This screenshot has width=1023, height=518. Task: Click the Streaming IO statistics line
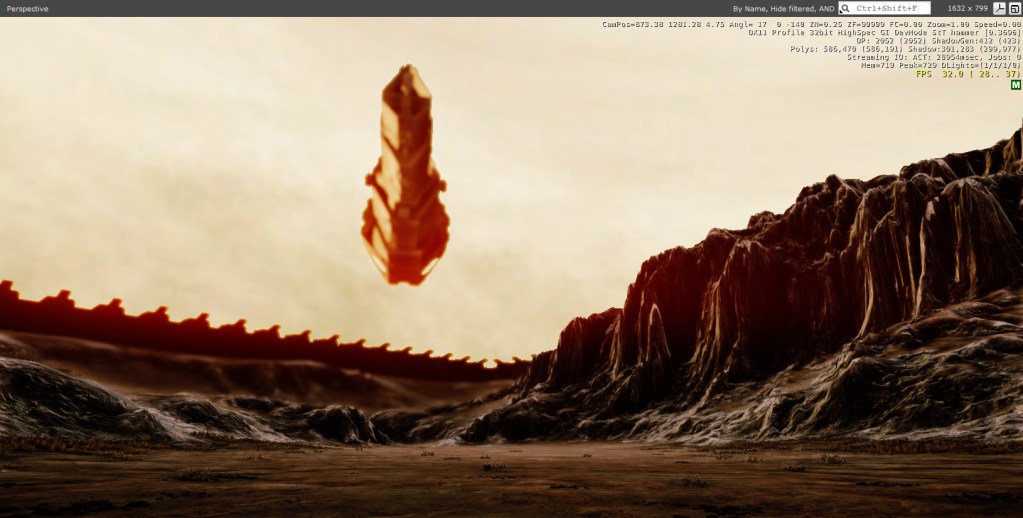(934, 57)
